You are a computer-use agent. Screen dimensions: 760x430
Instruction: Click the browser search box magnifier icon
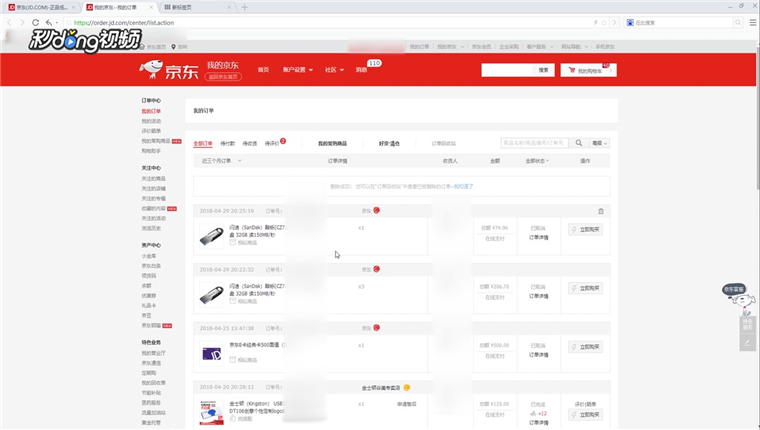(738, 22)
